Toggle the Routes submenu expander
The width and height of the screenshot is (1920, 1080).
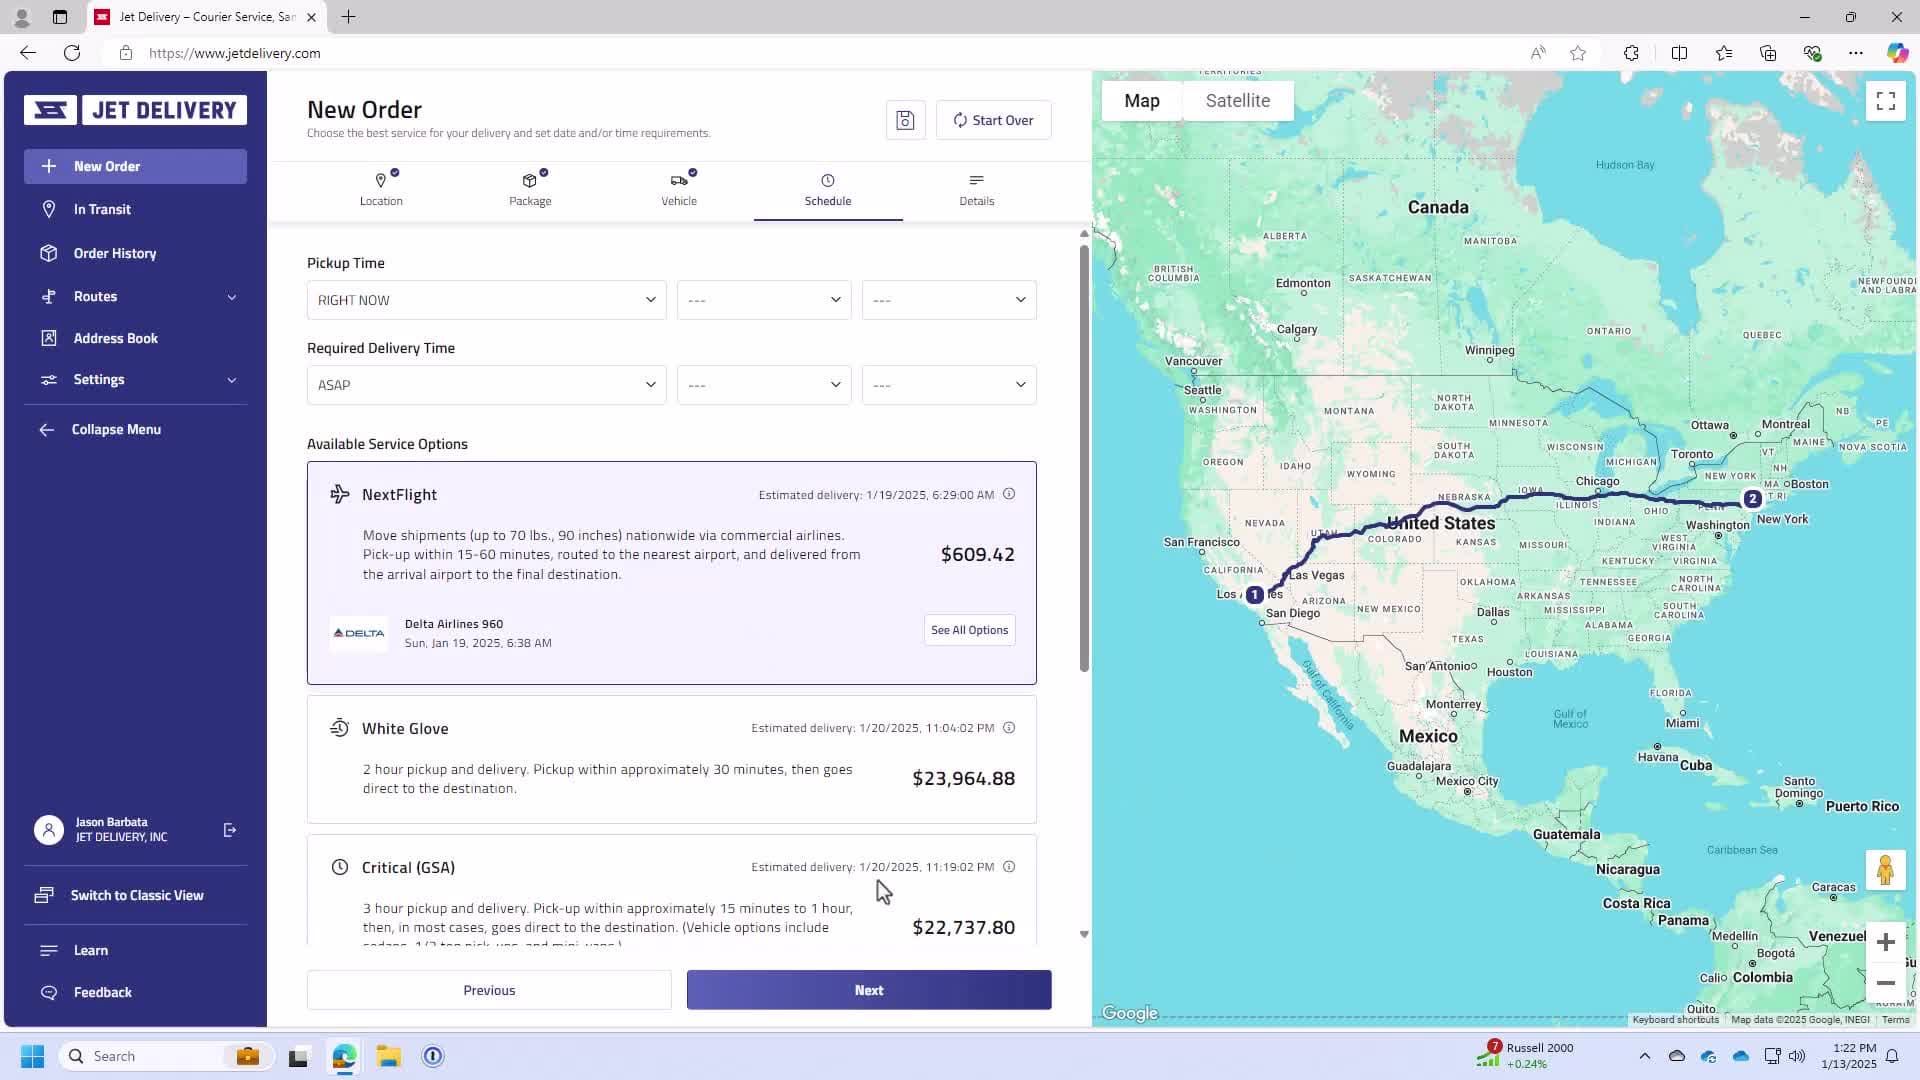tap(232, 295)
